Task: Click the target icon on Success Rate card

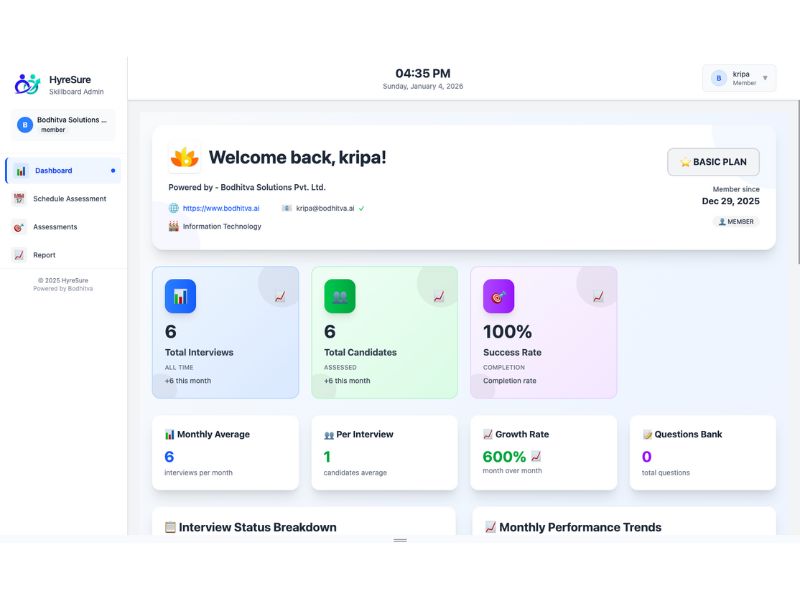Action: 499,295
